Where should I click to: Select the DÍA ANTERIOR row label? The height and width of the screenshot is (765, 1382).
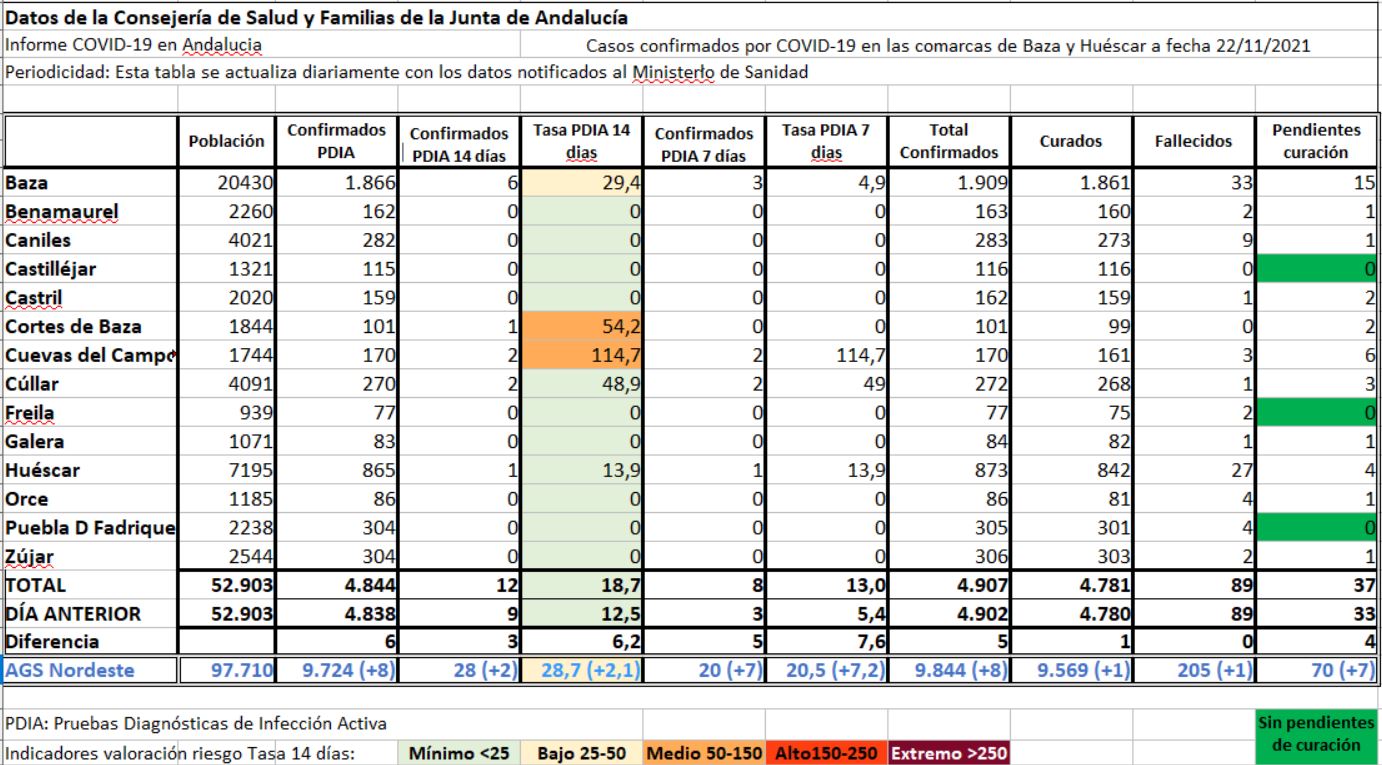tap(90, 613)
